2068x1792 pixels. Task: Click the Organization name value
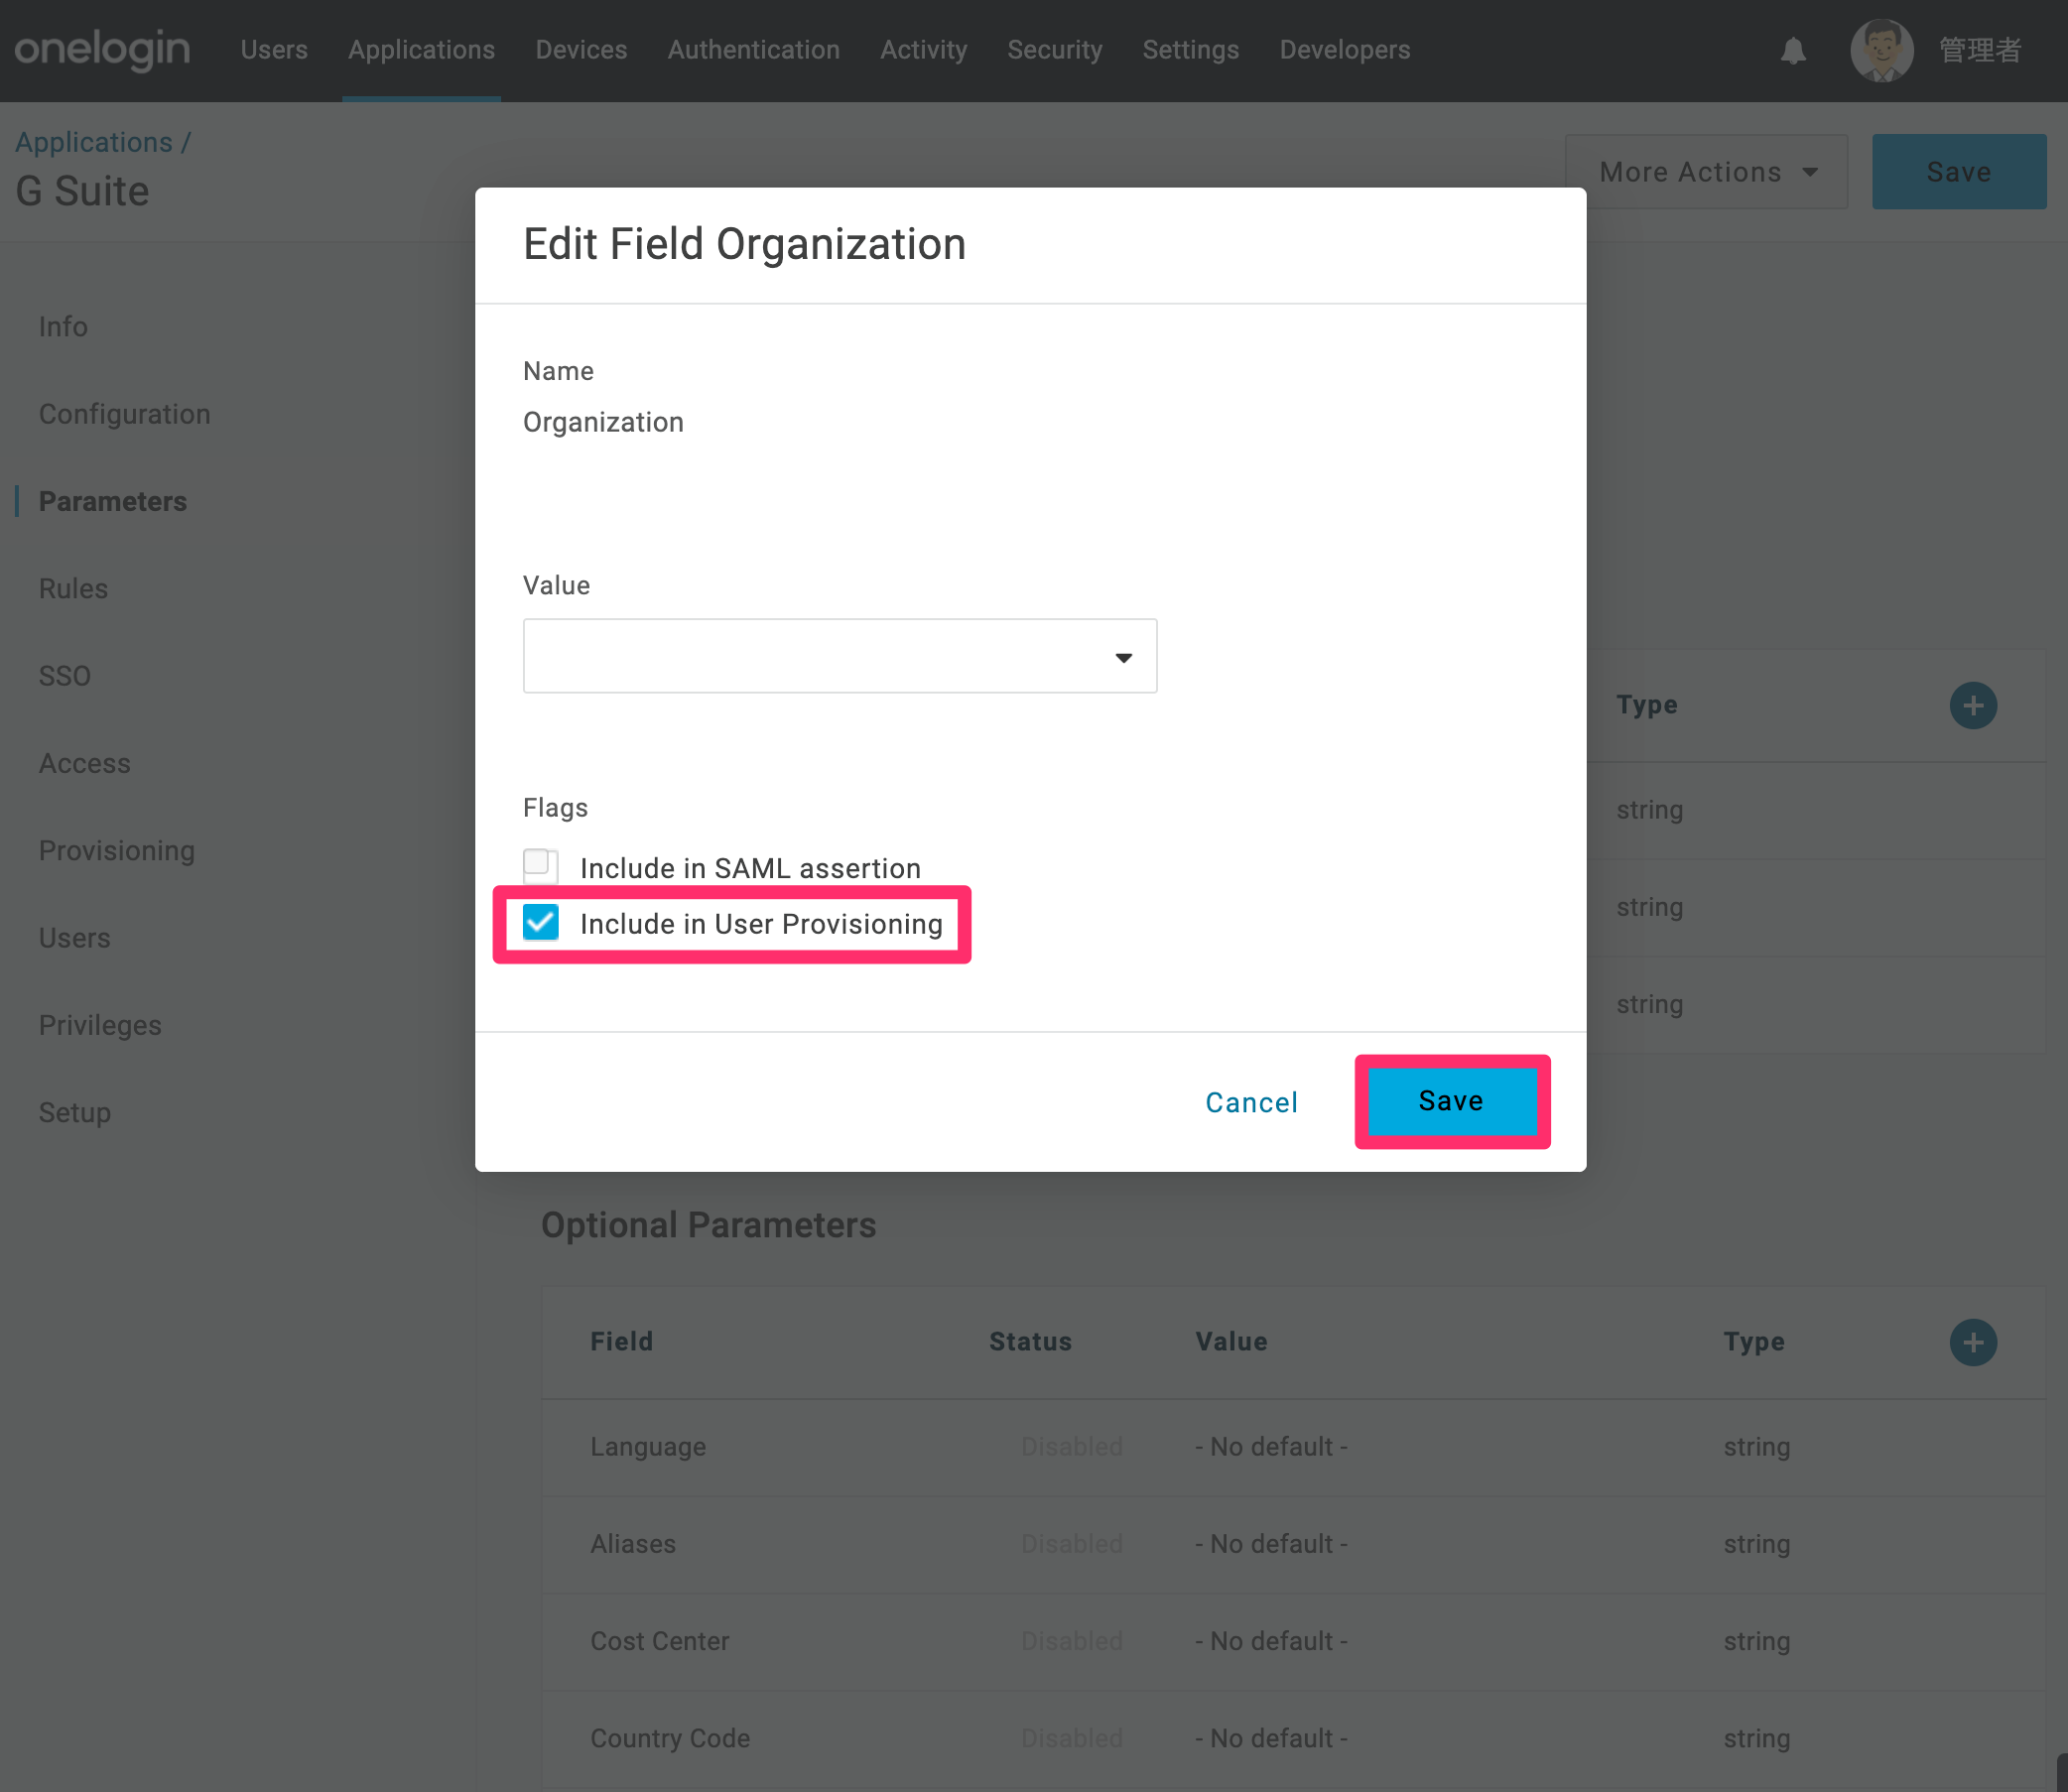point(603,422)
